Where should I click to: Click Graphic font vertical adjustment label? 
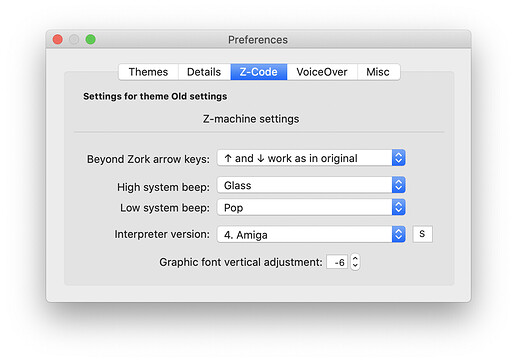(x=241, y=262)
